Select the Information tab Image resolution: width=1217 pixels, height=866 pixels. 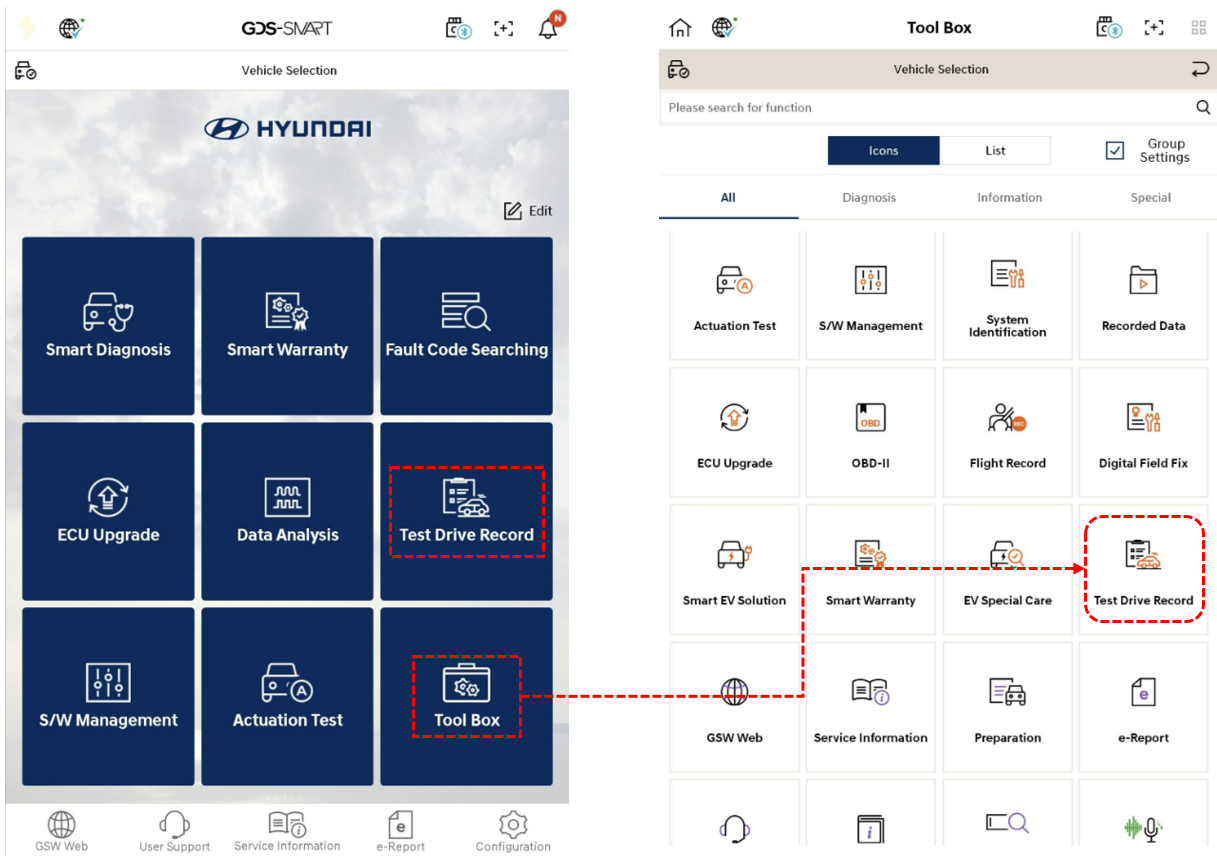[1010, 198]
